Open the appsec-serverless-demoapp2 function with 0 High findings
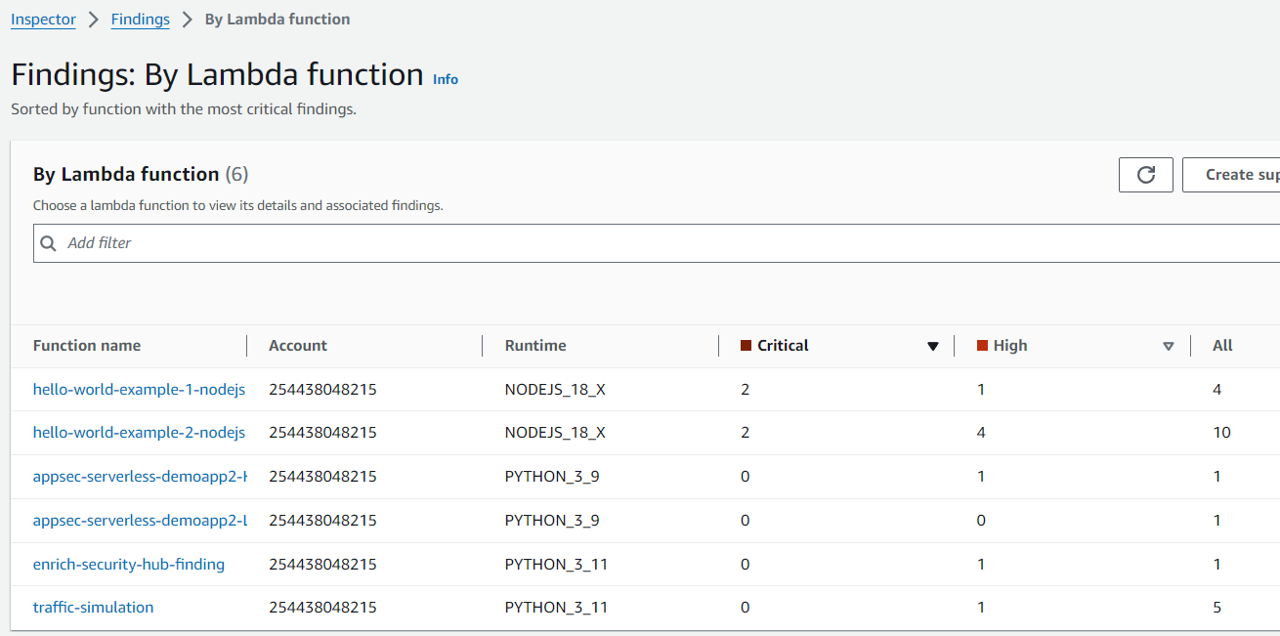This screenshot has height=636, width=1280. 140,520
